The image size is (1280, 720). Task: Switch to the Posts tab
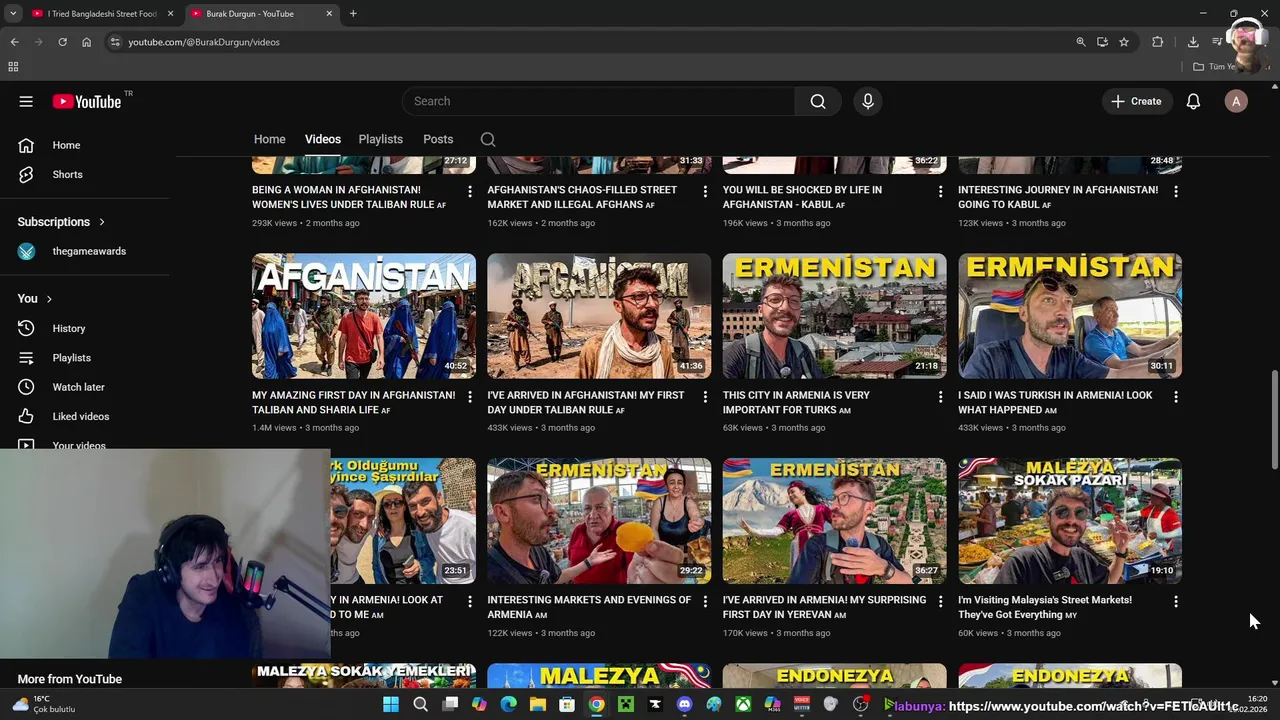click(438, 139)
